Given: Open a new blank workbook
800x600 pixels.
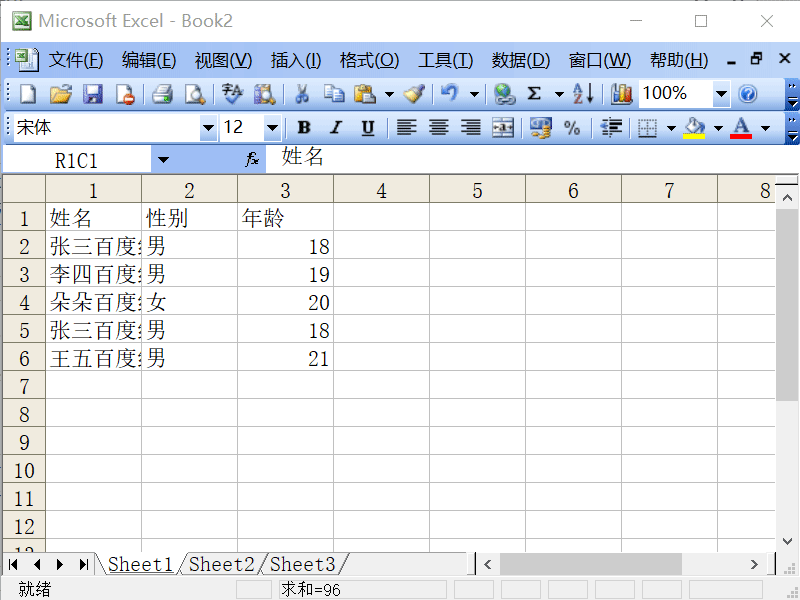Looking at the screenshot, I should (x=26, y=93).
